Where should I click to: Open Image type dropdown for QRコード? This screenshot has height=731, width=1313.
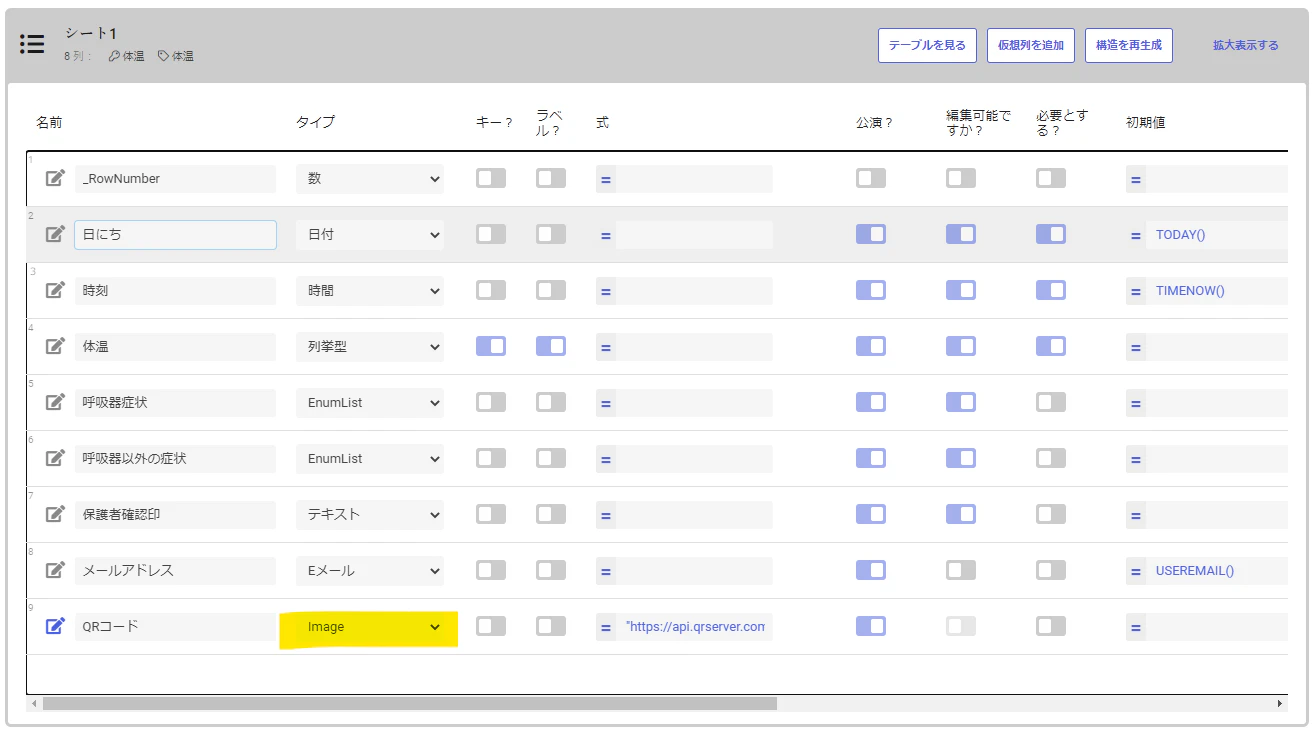click(x=370, y=627)
